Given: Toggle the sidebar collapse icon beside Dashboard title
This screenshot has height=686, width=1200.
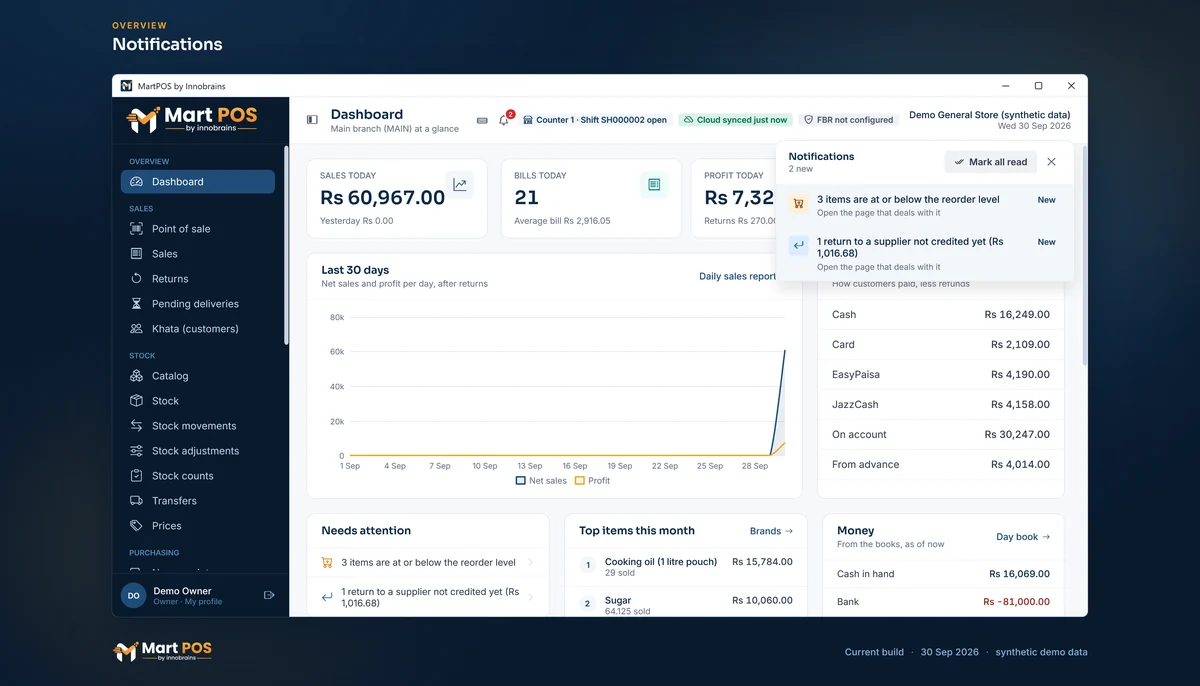Looking at the screenshot, I should tap(312, 120).
